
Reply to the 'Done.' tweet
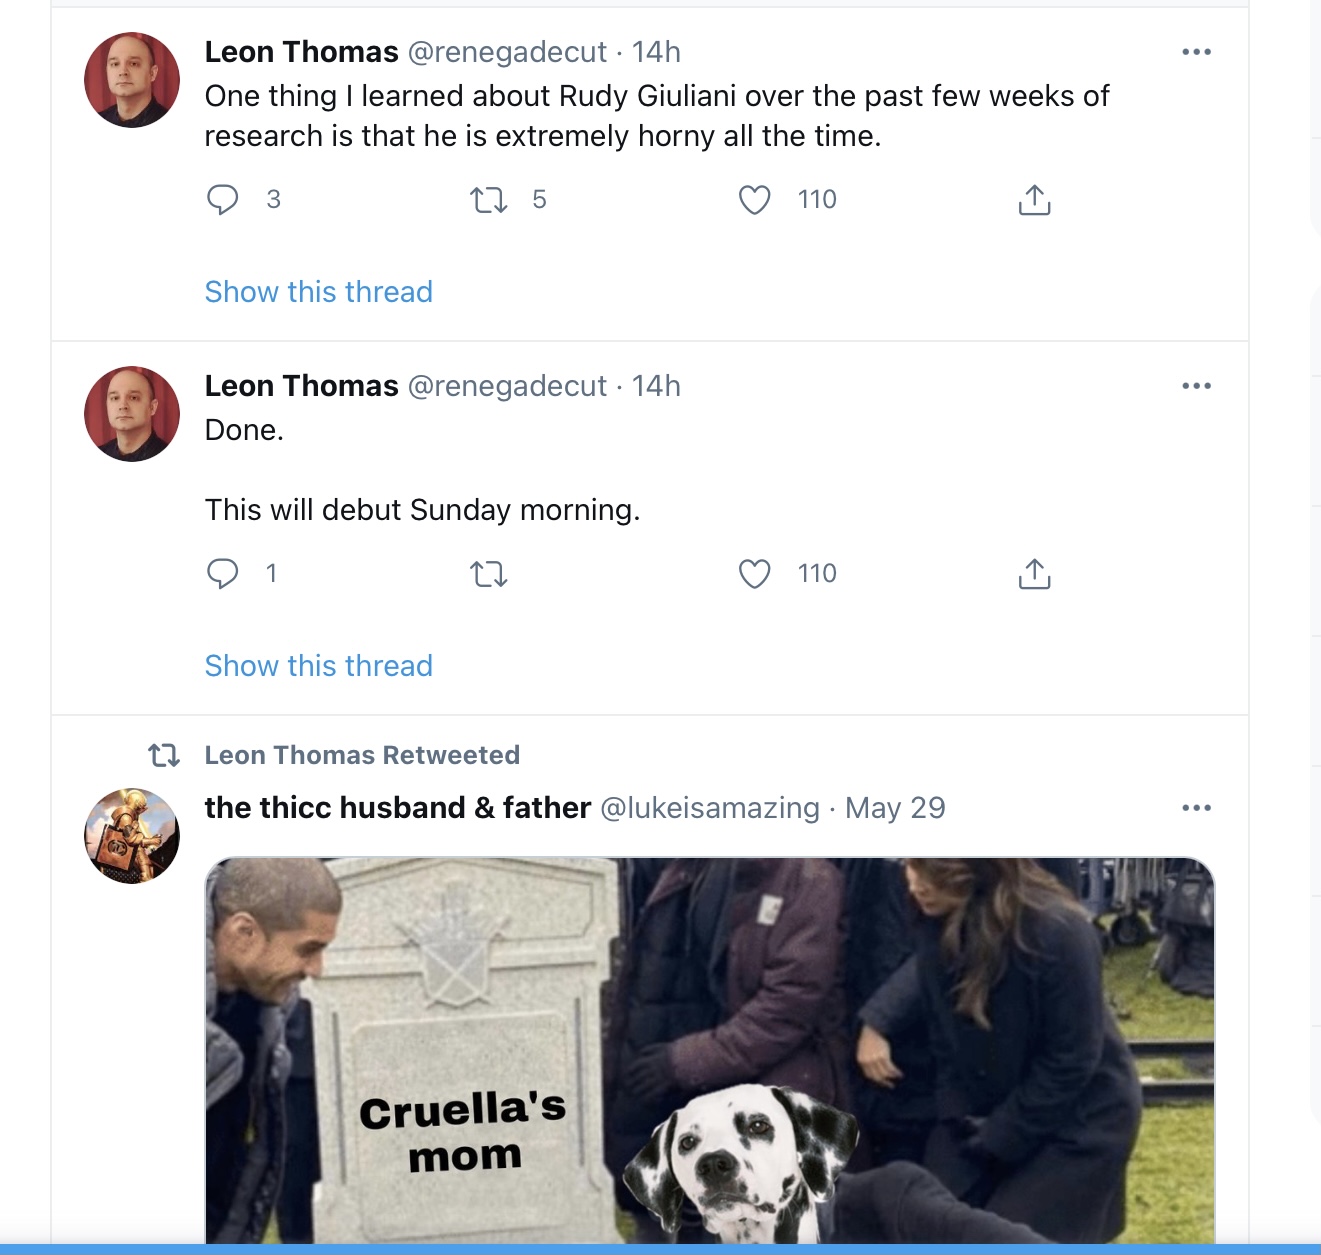(x=222, y=574)
